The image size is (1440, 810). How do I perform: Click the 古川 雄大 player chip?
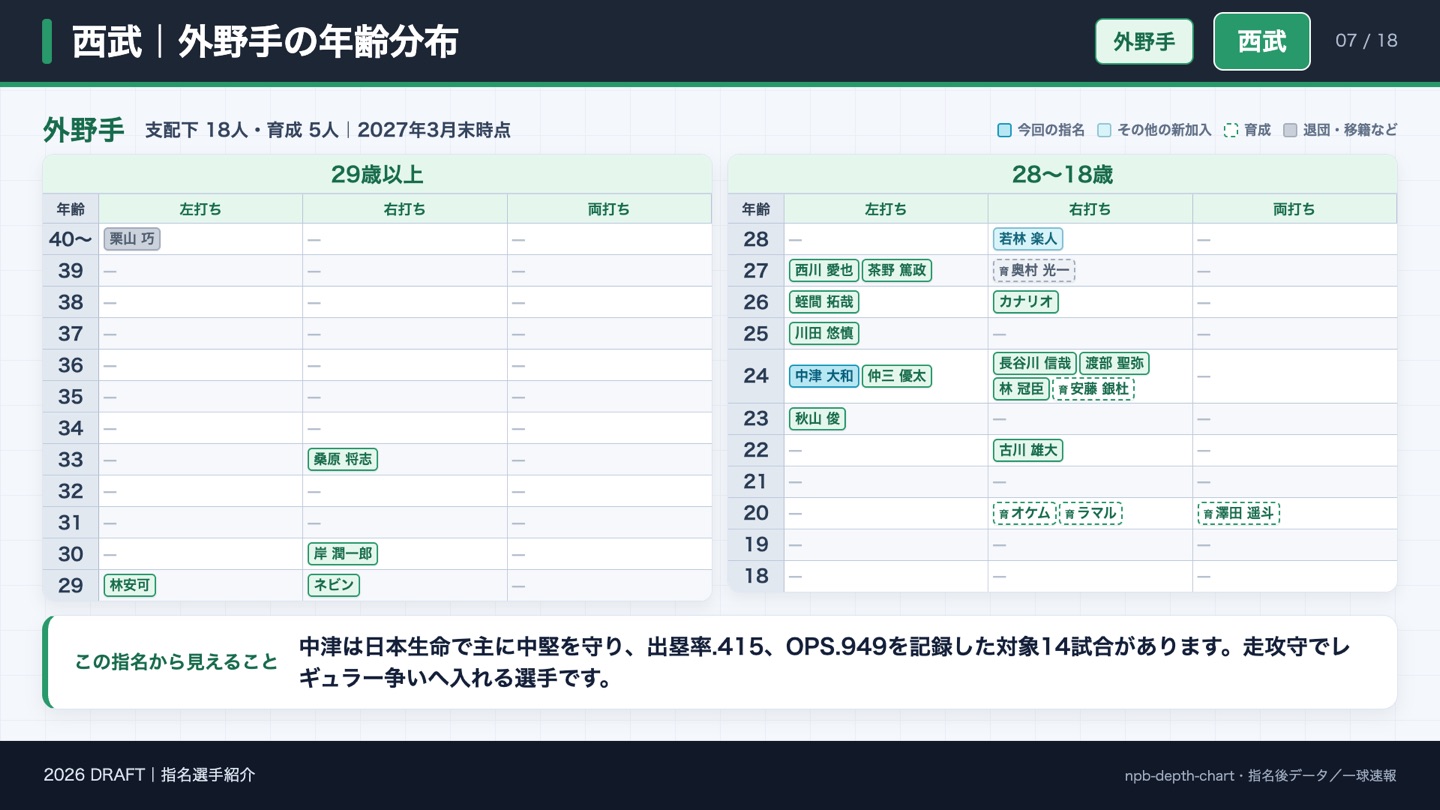click(x=1028, y=451)
